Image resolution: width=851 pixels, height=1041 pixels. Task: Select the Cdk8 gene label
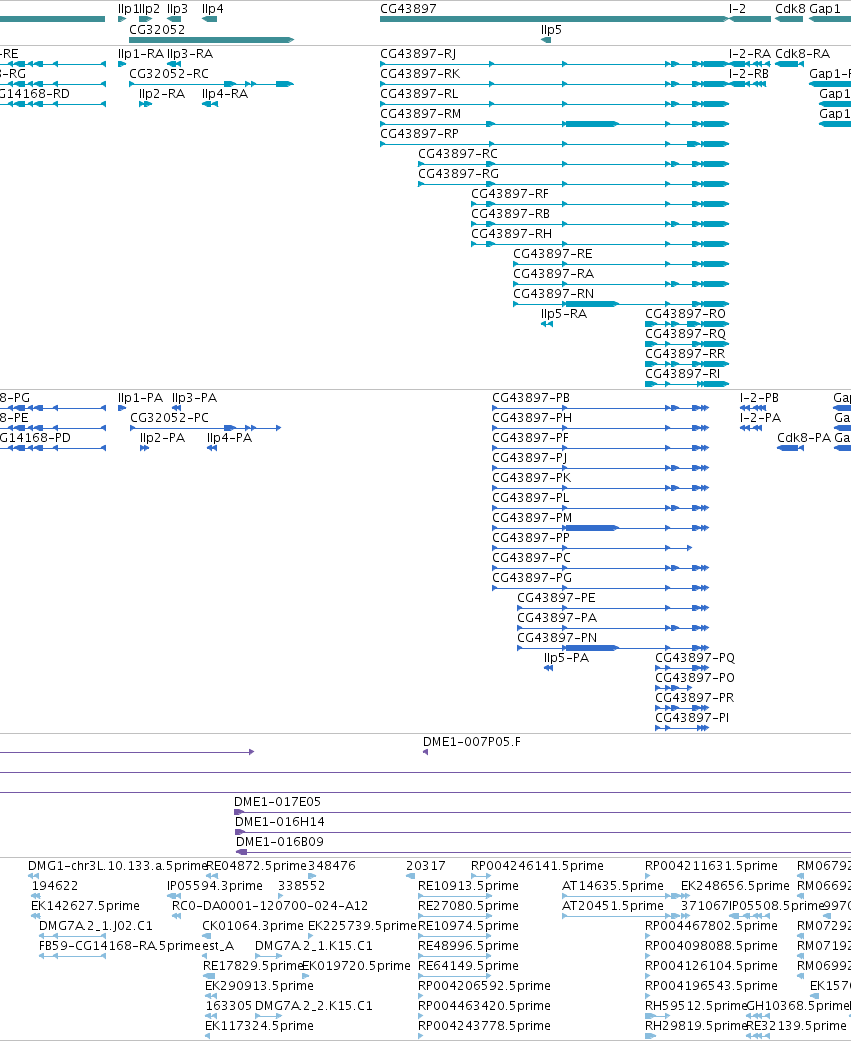tap(790, 9)
